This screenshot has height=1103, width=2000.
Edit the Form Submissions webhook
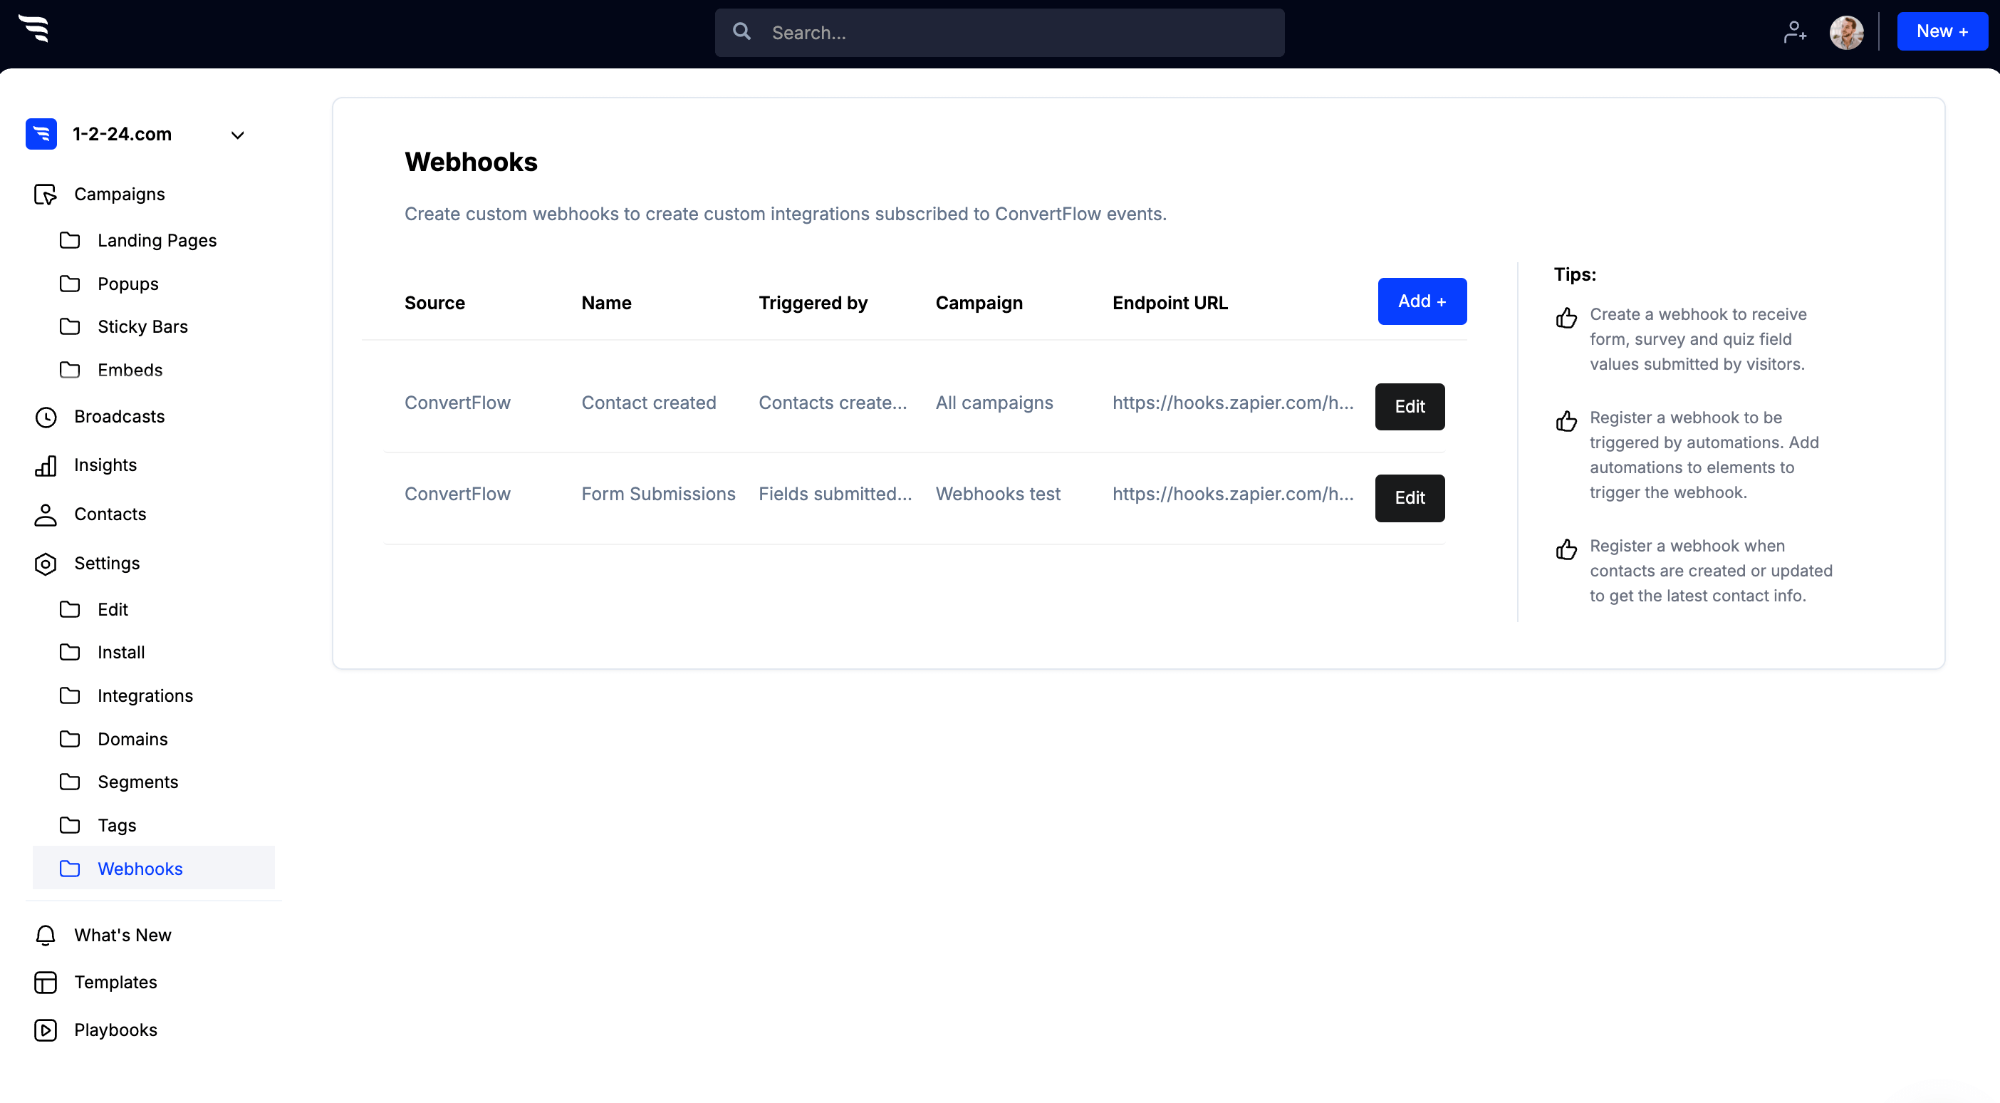[x=1410, y=498]
